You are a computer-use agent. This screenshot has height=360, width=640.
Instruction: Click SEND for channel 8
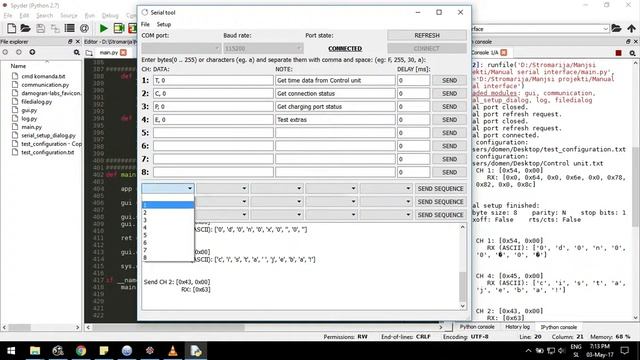(449, 172)
